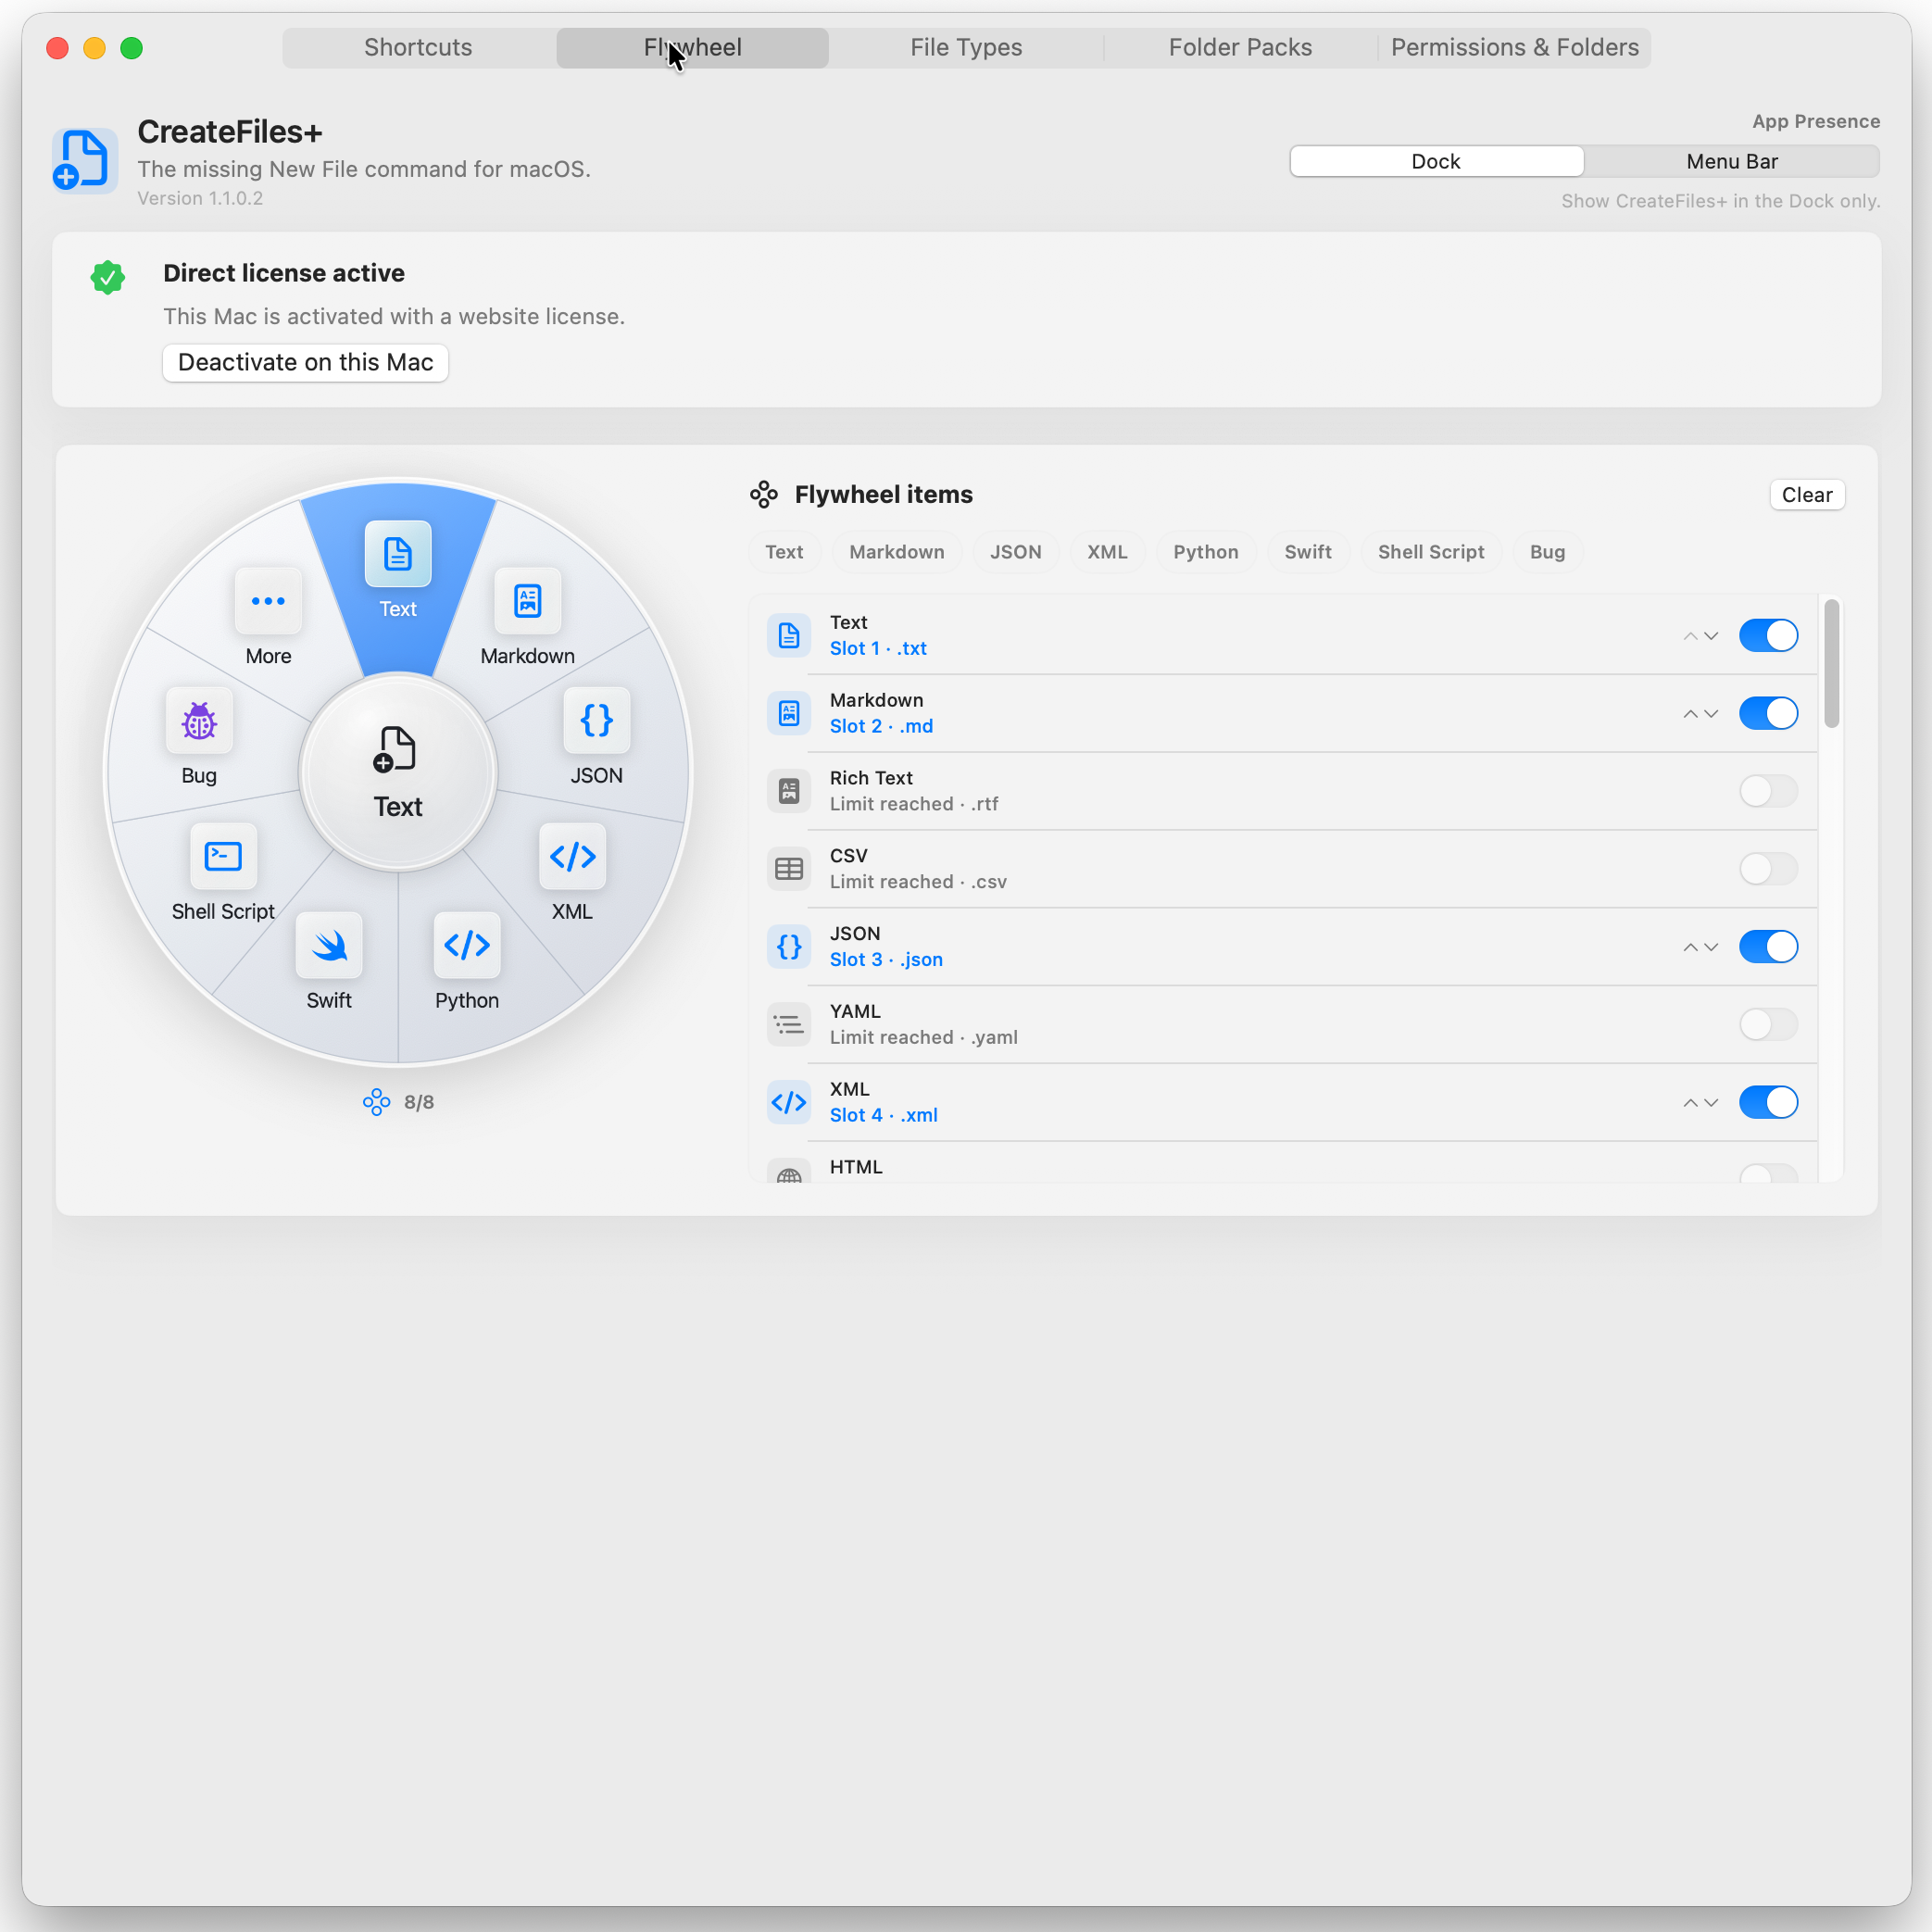Open the File Types tab
The image size is (1932, 1932).
click(x=966, y=47)
